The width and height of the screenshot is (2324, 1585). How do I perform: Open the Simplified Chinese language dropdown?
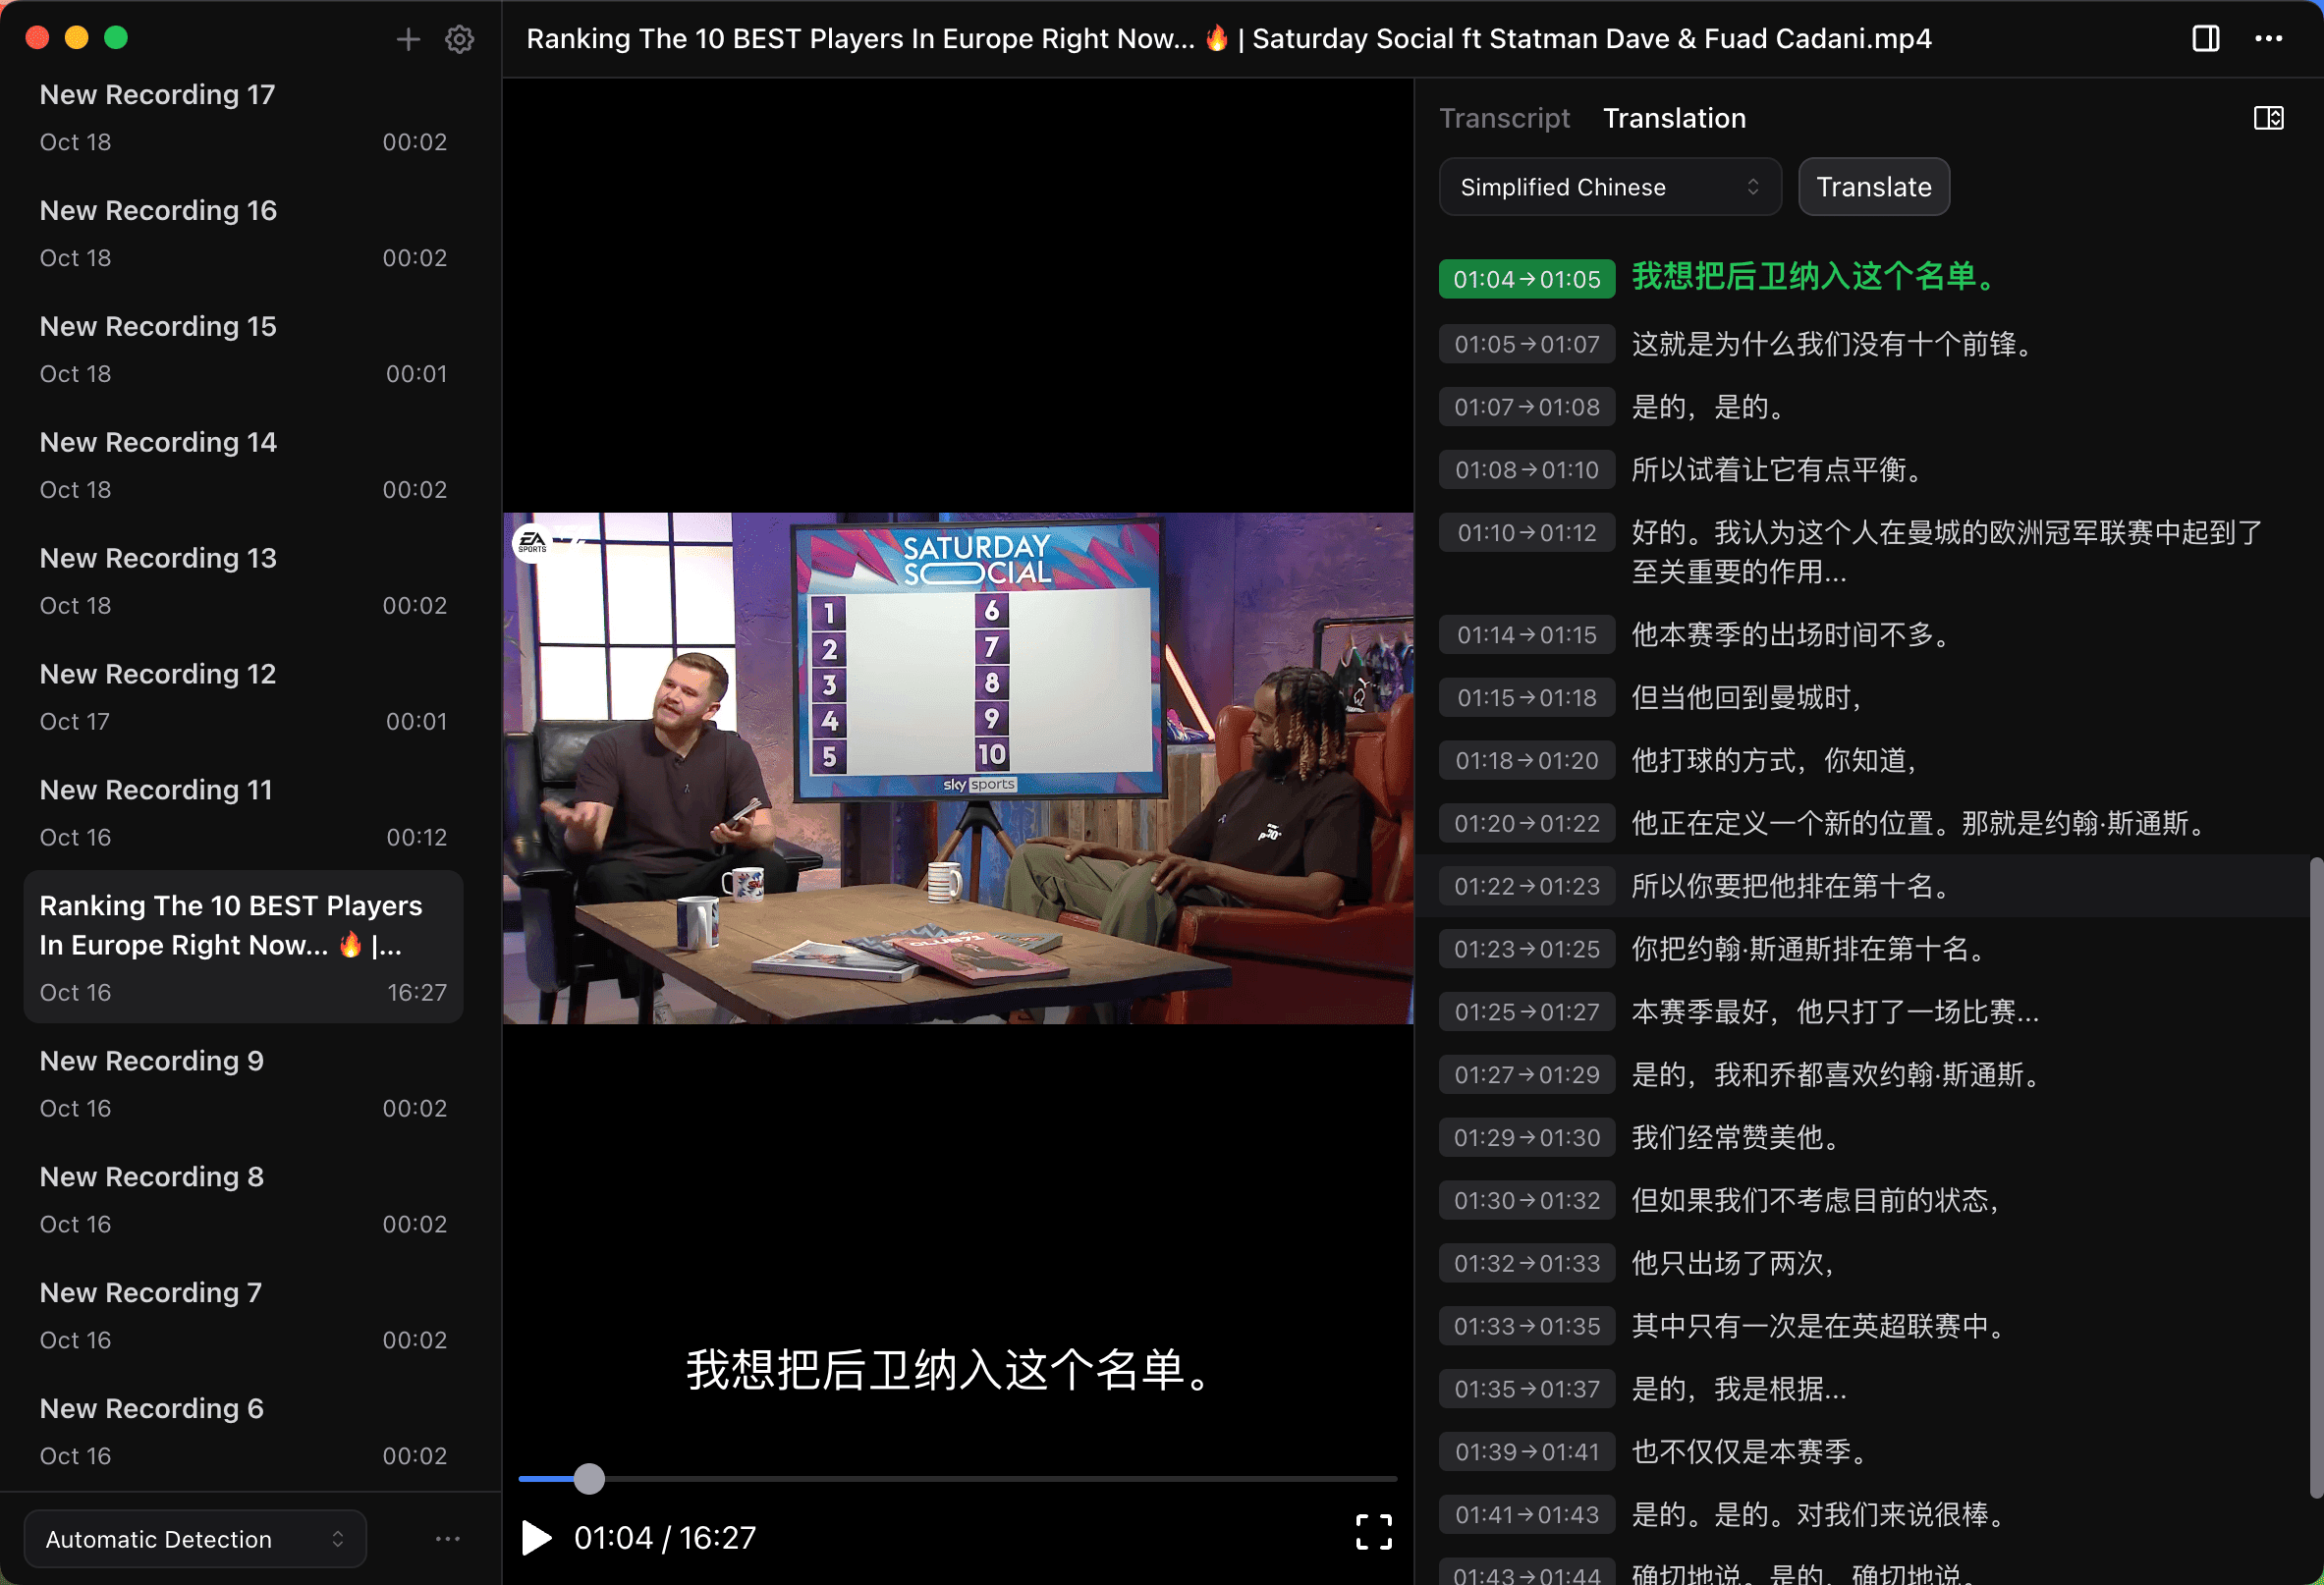(1609, 187)
